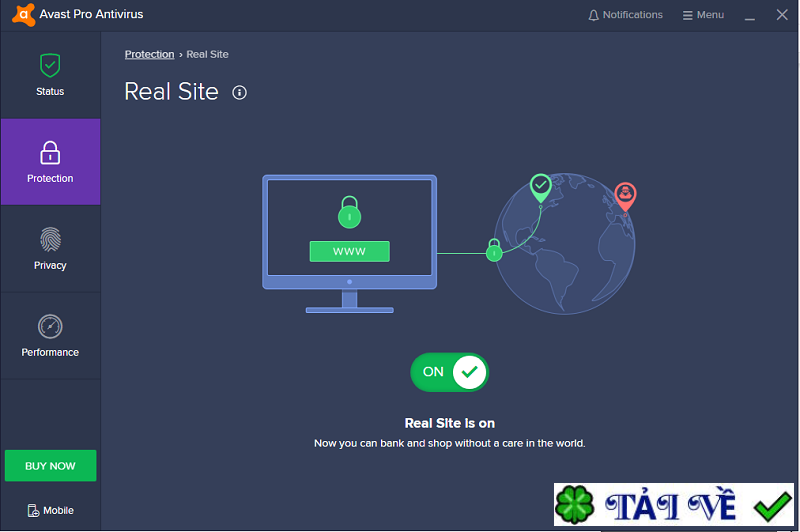Click the green padlock on monitor

tap(349, 212)
